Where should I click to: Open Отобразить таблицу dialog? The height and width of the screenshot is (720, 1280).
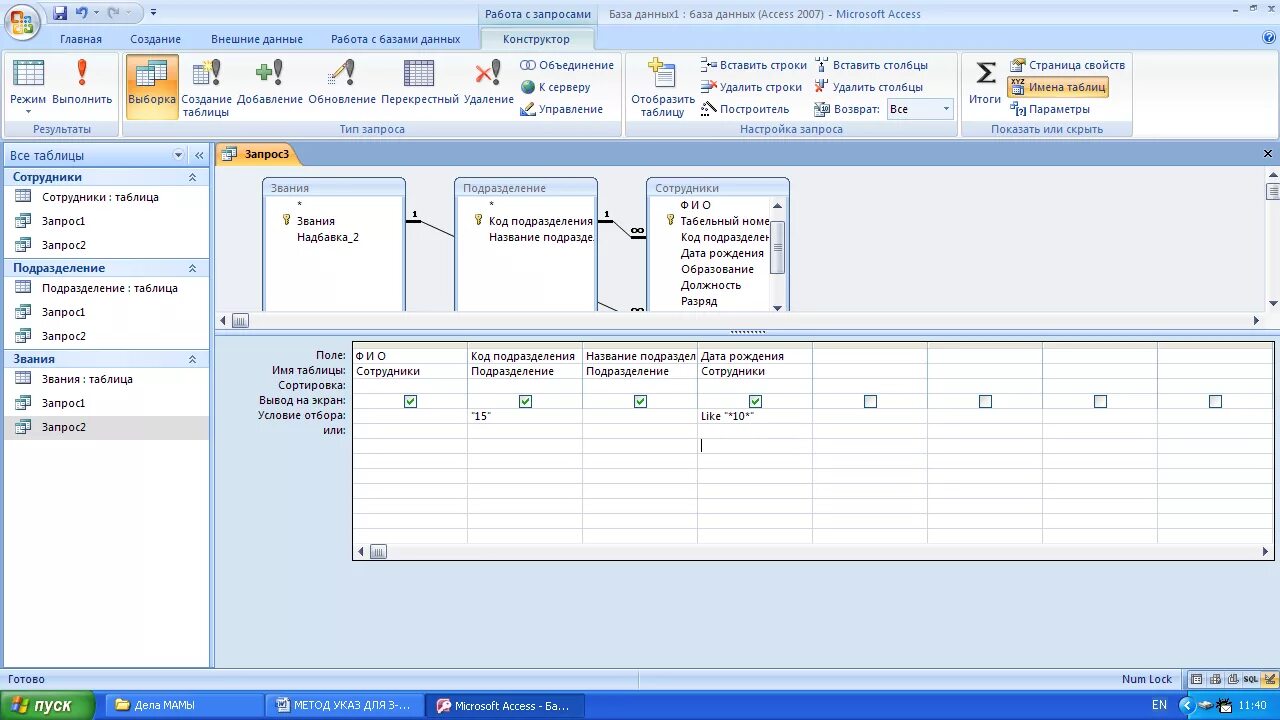(662, 88)
